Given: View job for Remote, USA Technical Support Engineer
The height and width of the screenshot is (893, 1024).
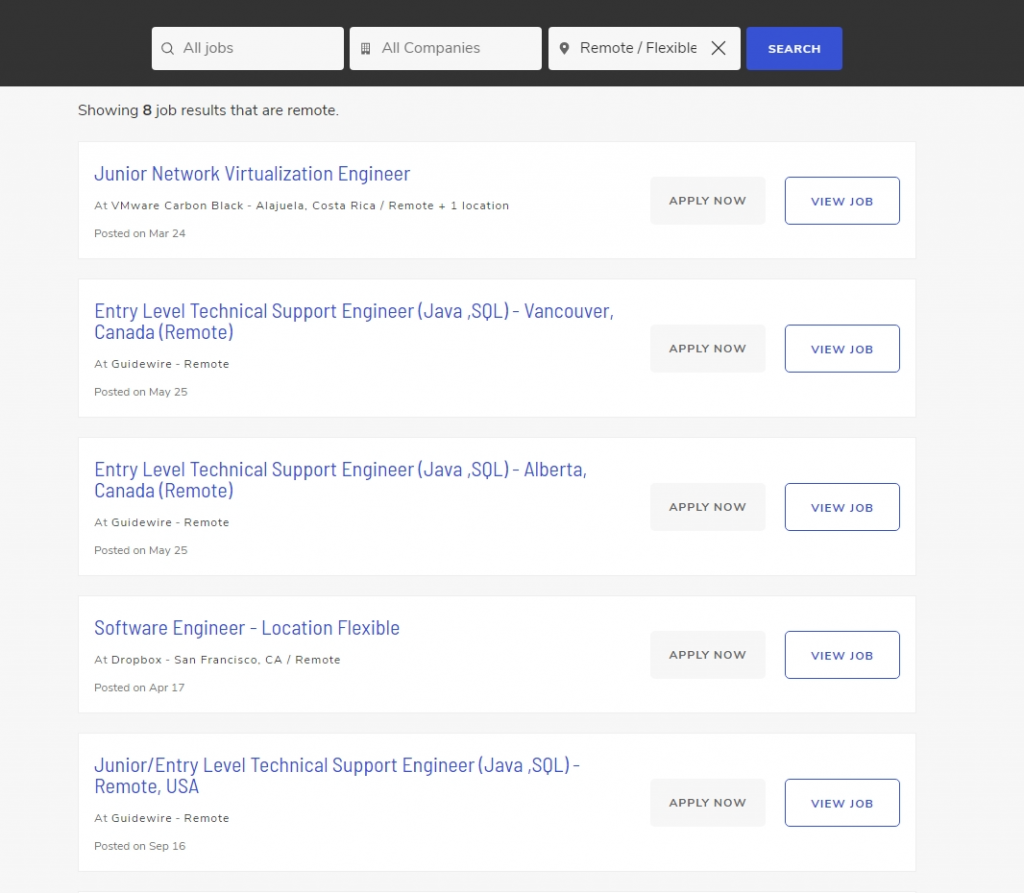Looking at the screenshot, I should coord(842,802).
